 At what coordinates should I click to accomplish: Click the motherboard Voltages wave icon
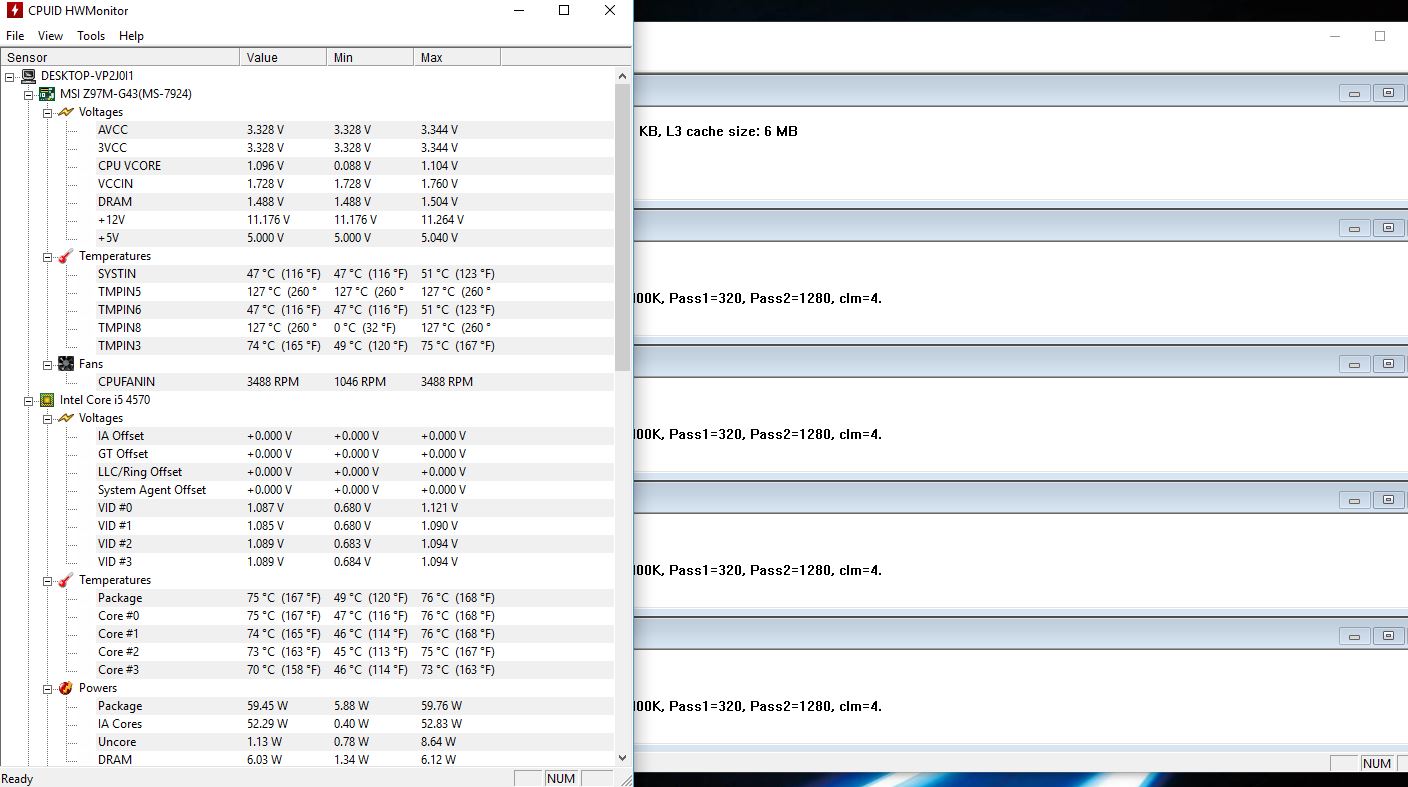click(66, 112)
